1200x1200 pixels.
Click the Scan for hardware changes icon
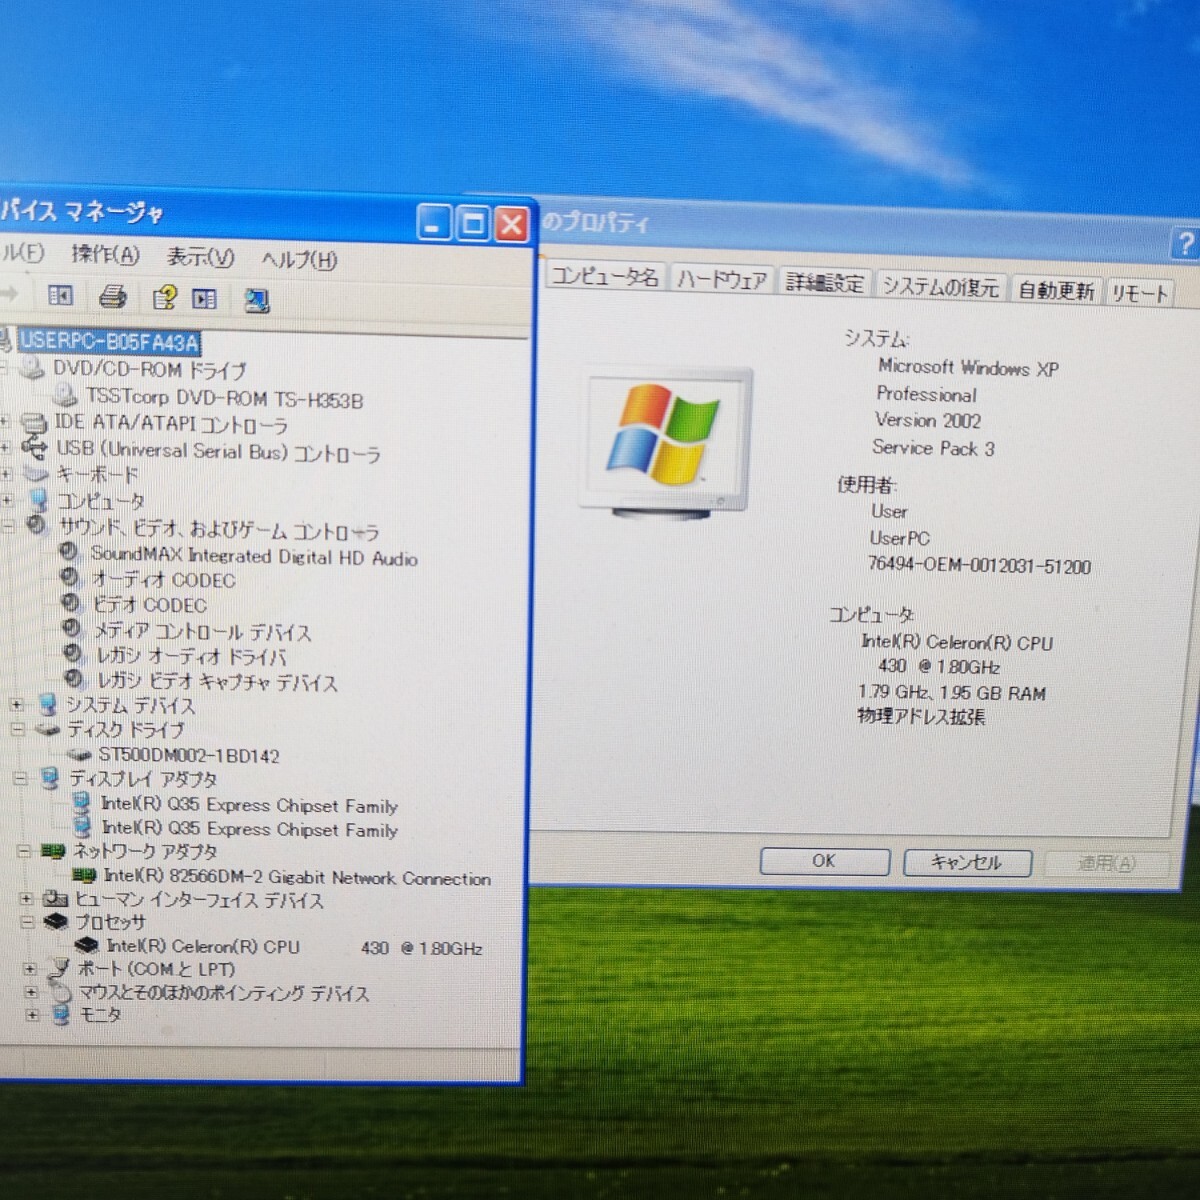(x=257, y=300)
